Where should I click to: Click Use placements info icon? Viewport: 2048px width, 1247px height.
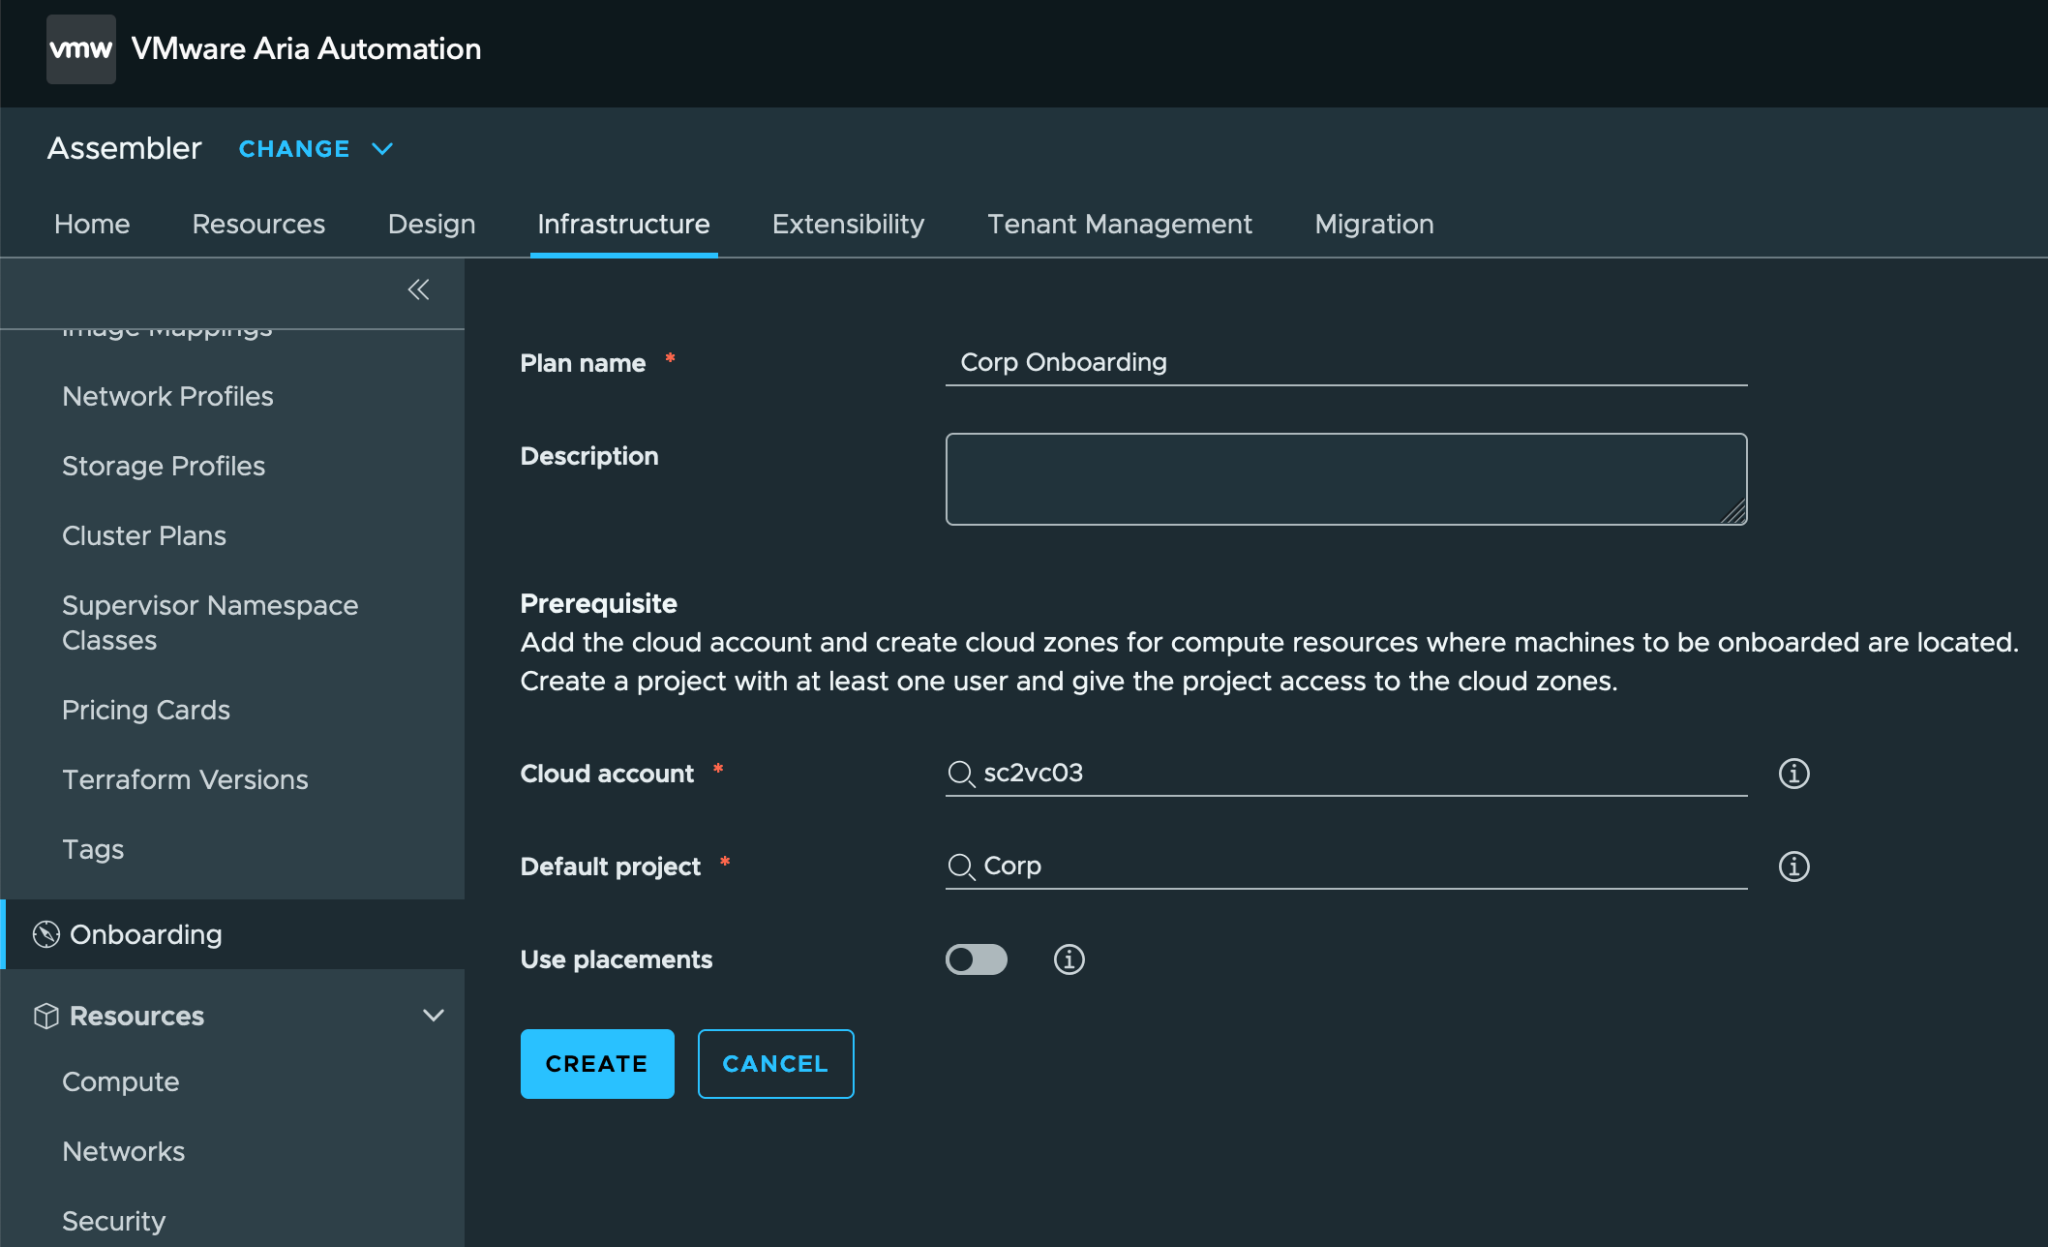point(1068,960)
